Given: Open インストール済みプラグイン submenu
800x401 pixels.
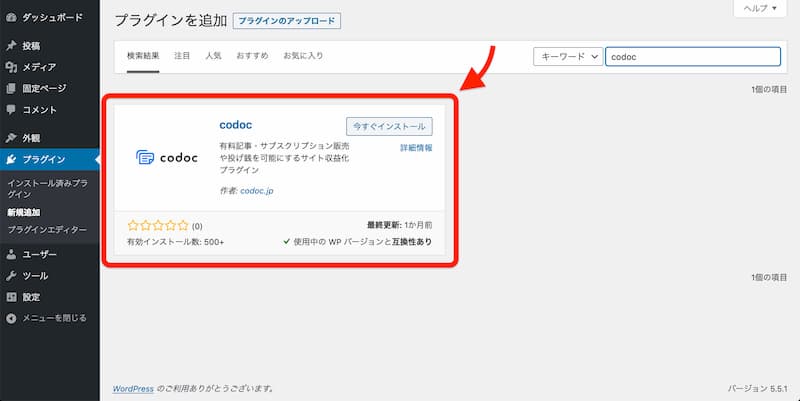Looking at the screenshot, I should 47,188.
